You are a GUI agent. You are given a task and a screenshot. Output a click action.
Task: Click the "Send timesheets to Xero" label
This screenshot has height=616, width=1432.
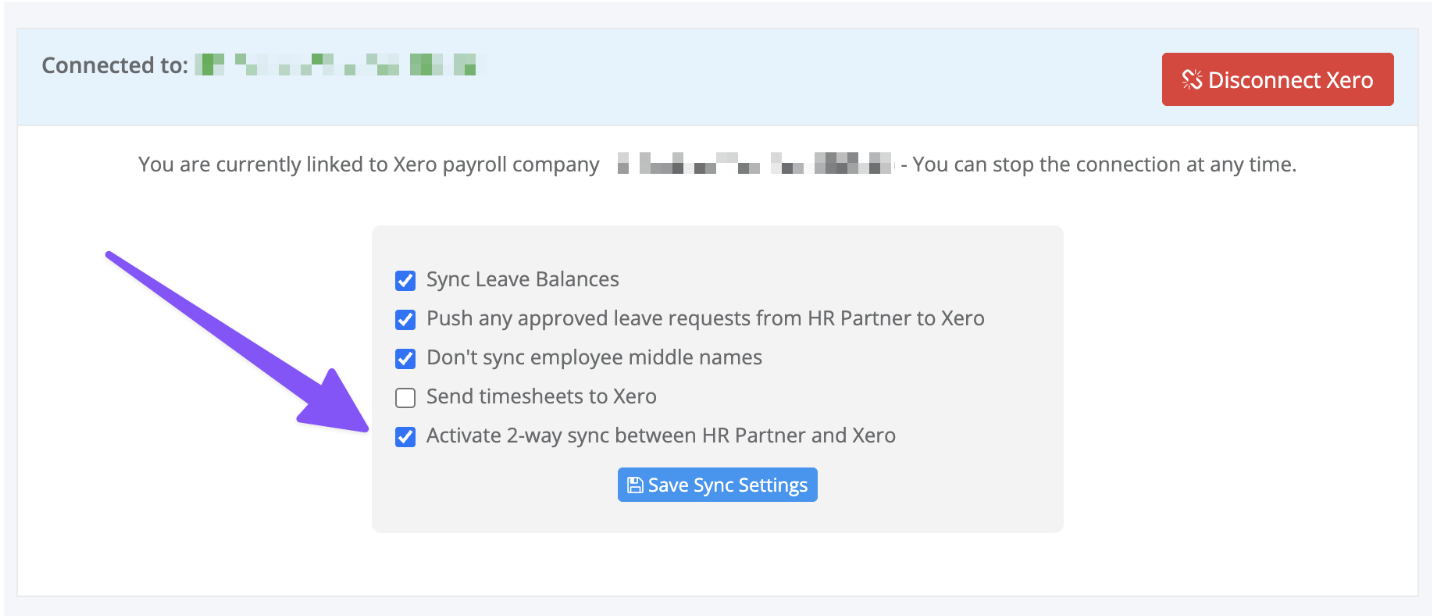pos(541,396)
